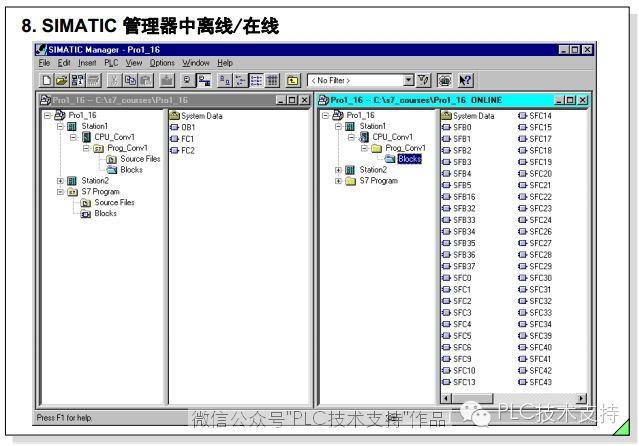Click horizontal scrollbar left arrow in ONLINE window

(x=446, y=398)
